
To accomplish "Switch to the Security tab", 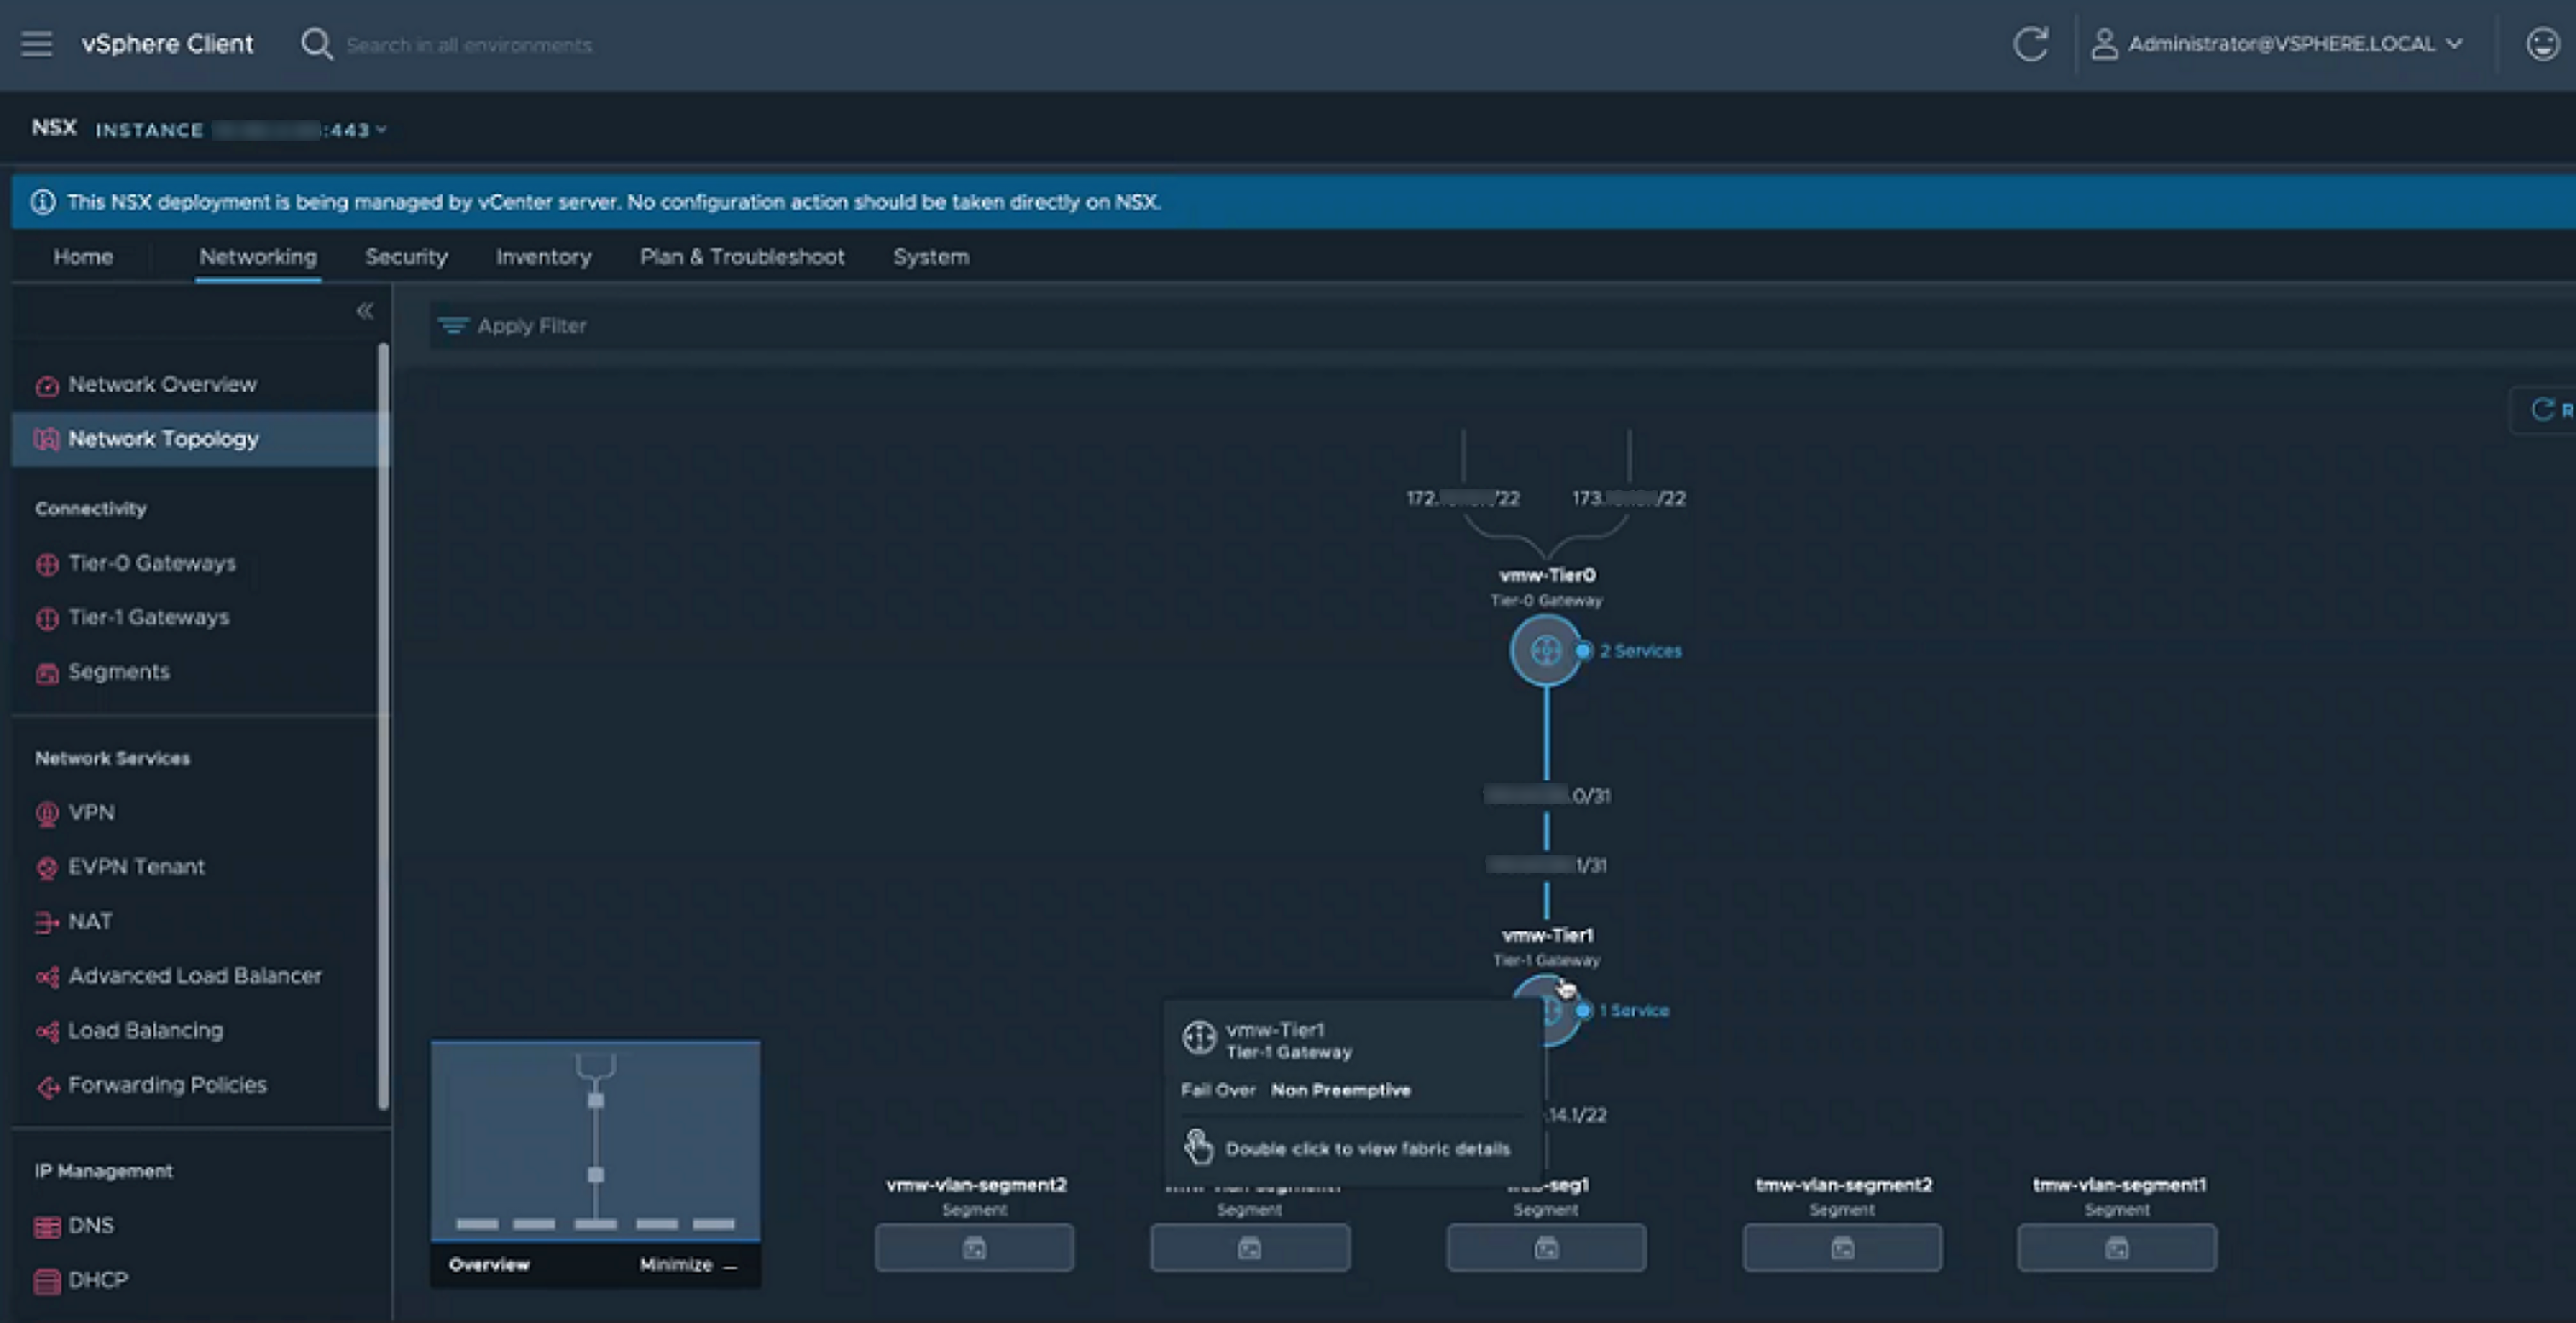I will click(x=406, y=257).
